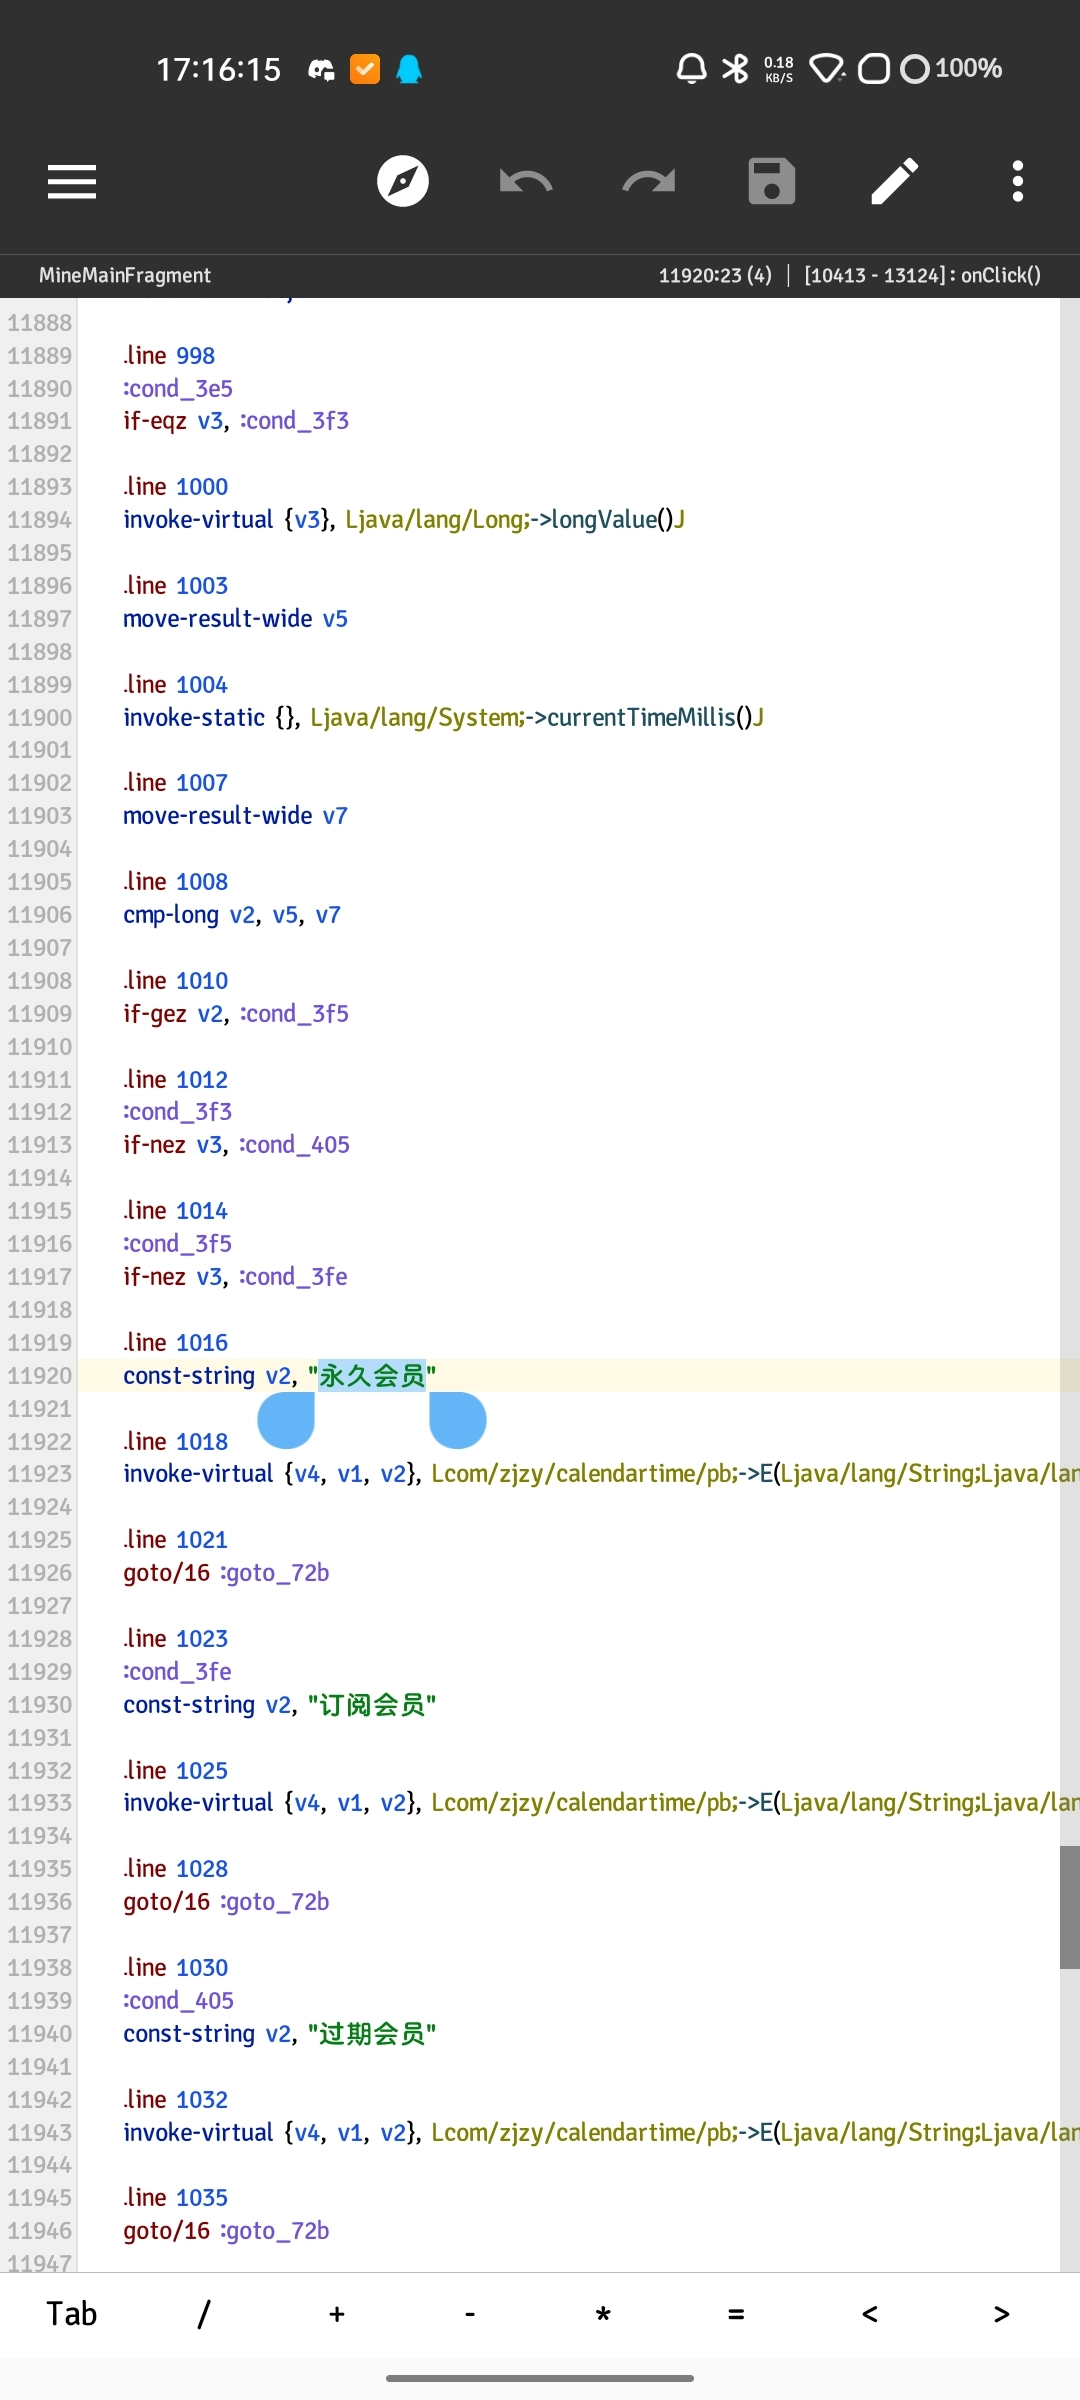1080x2400 pixels.
Task: Tap if-eqz v3, :cond_3f3 line
Action: [x=236, y=421]
